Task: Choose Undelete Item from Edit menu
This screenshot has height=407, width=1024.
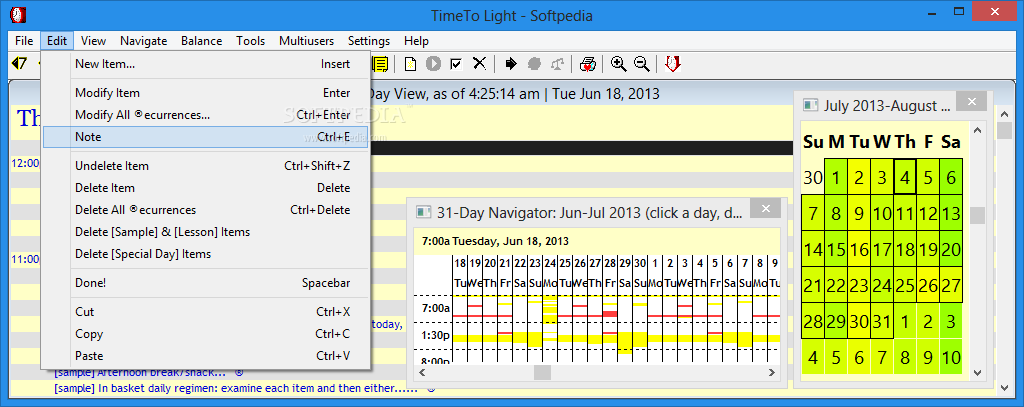Action: [206, 166]
